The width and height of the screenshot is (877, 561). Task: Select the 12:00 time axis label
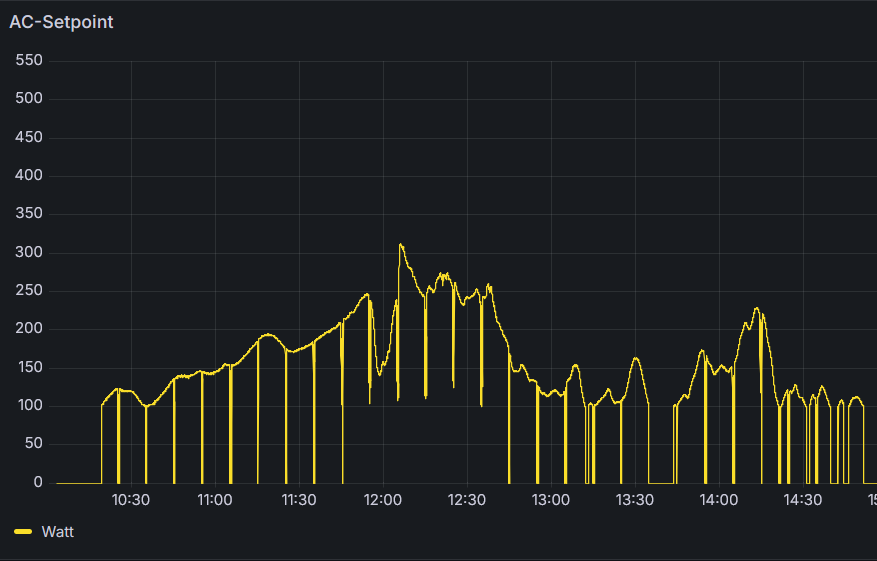point(383,500)
